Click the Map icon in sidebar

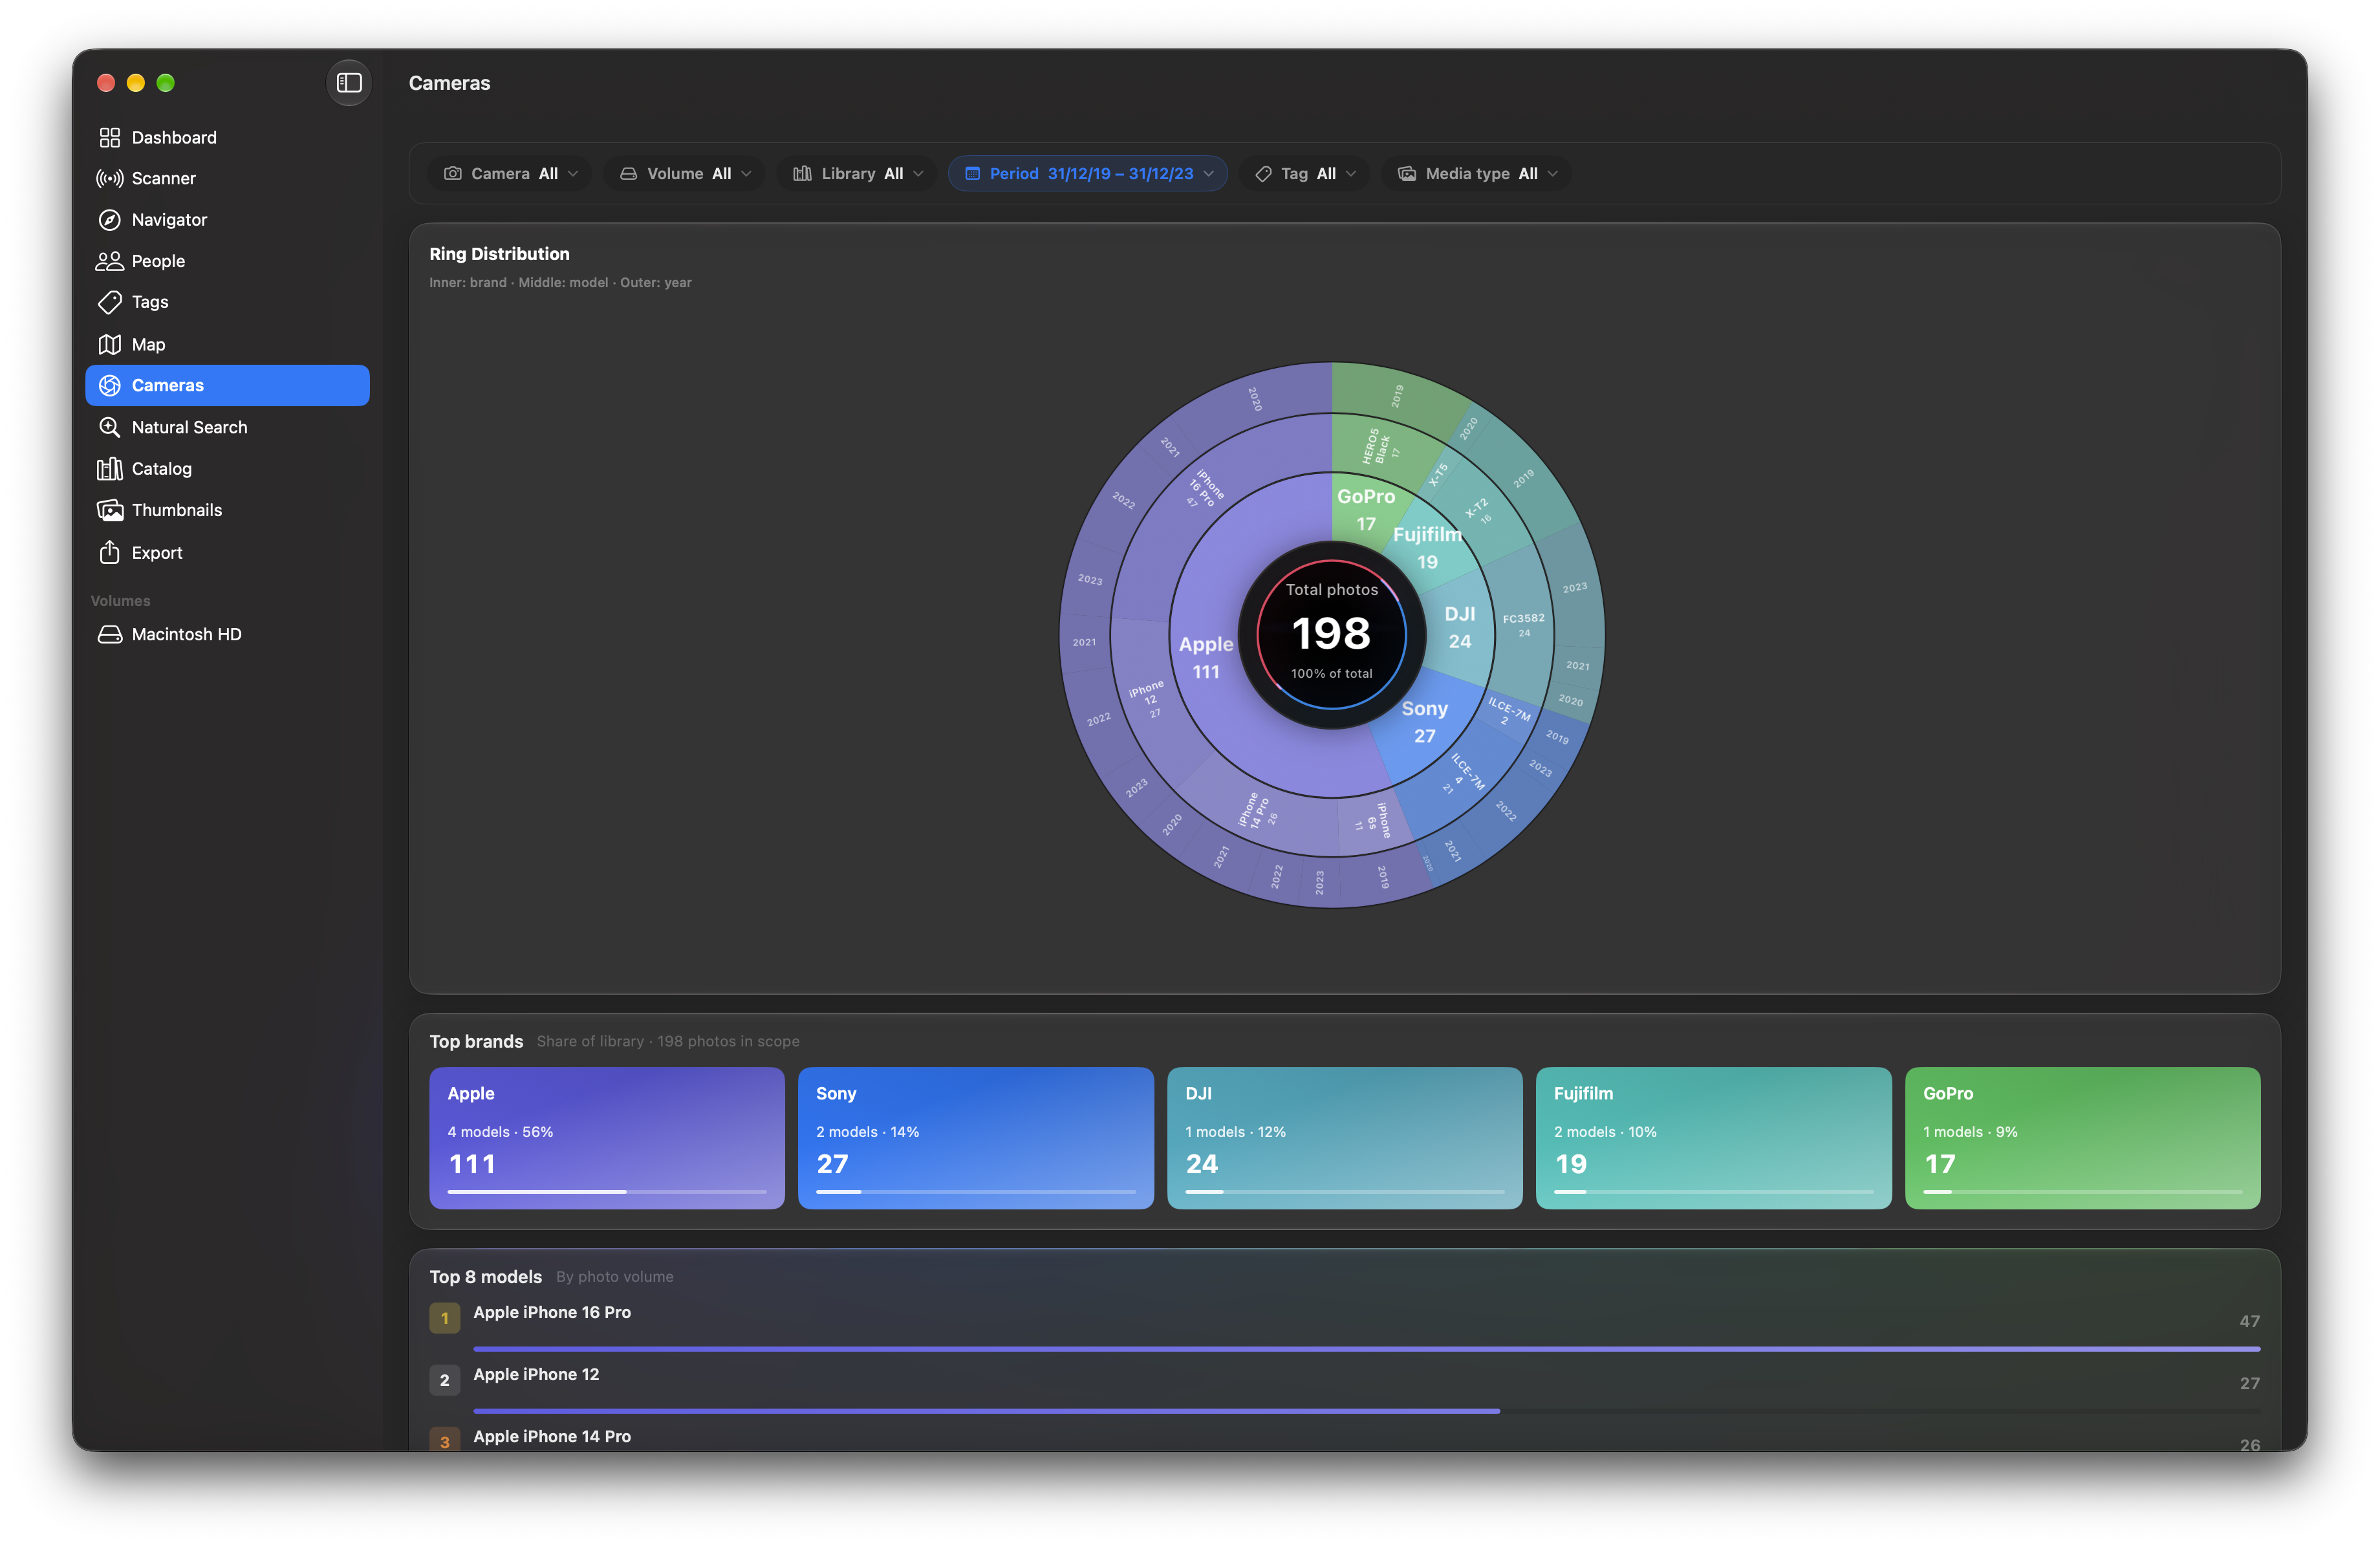[110, 345]
